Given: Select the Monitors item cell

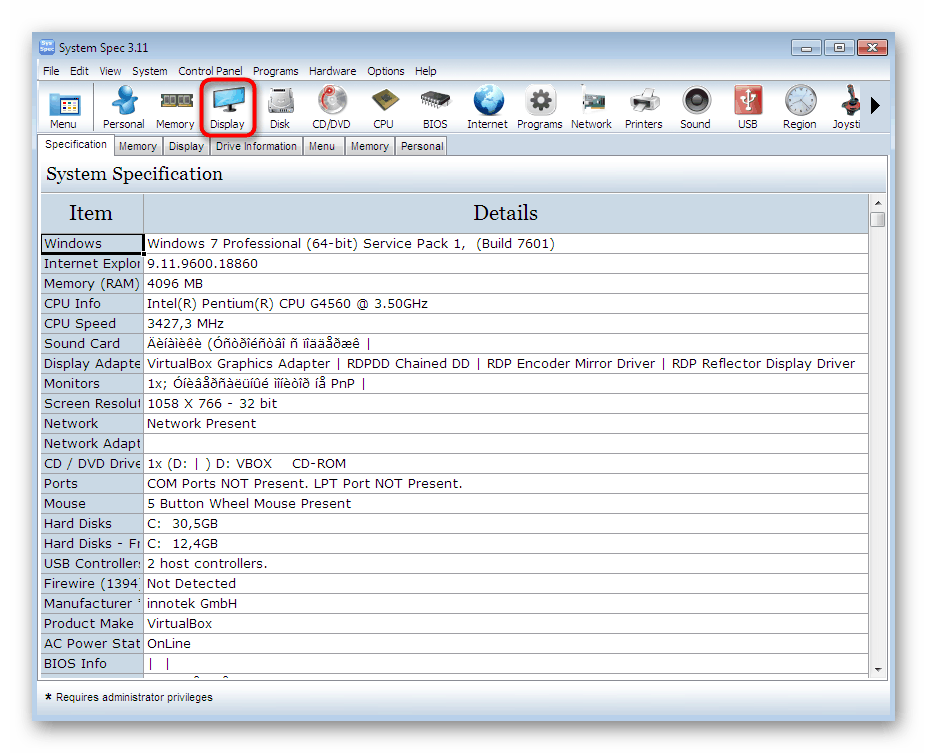Looking at the screenshot, I should point(92,384).
